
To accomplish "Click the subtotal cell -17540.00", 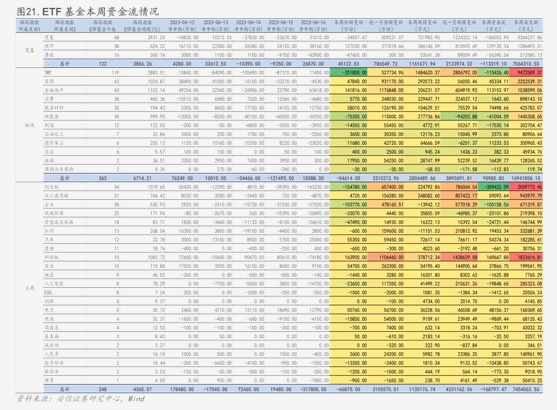I will (215, 389).
